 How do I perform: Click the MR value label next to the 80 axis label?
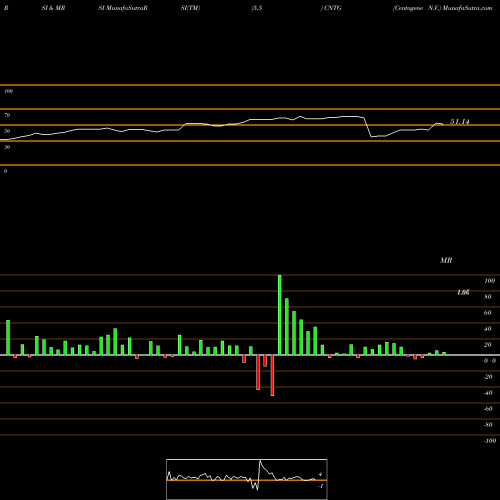point(463,292)
